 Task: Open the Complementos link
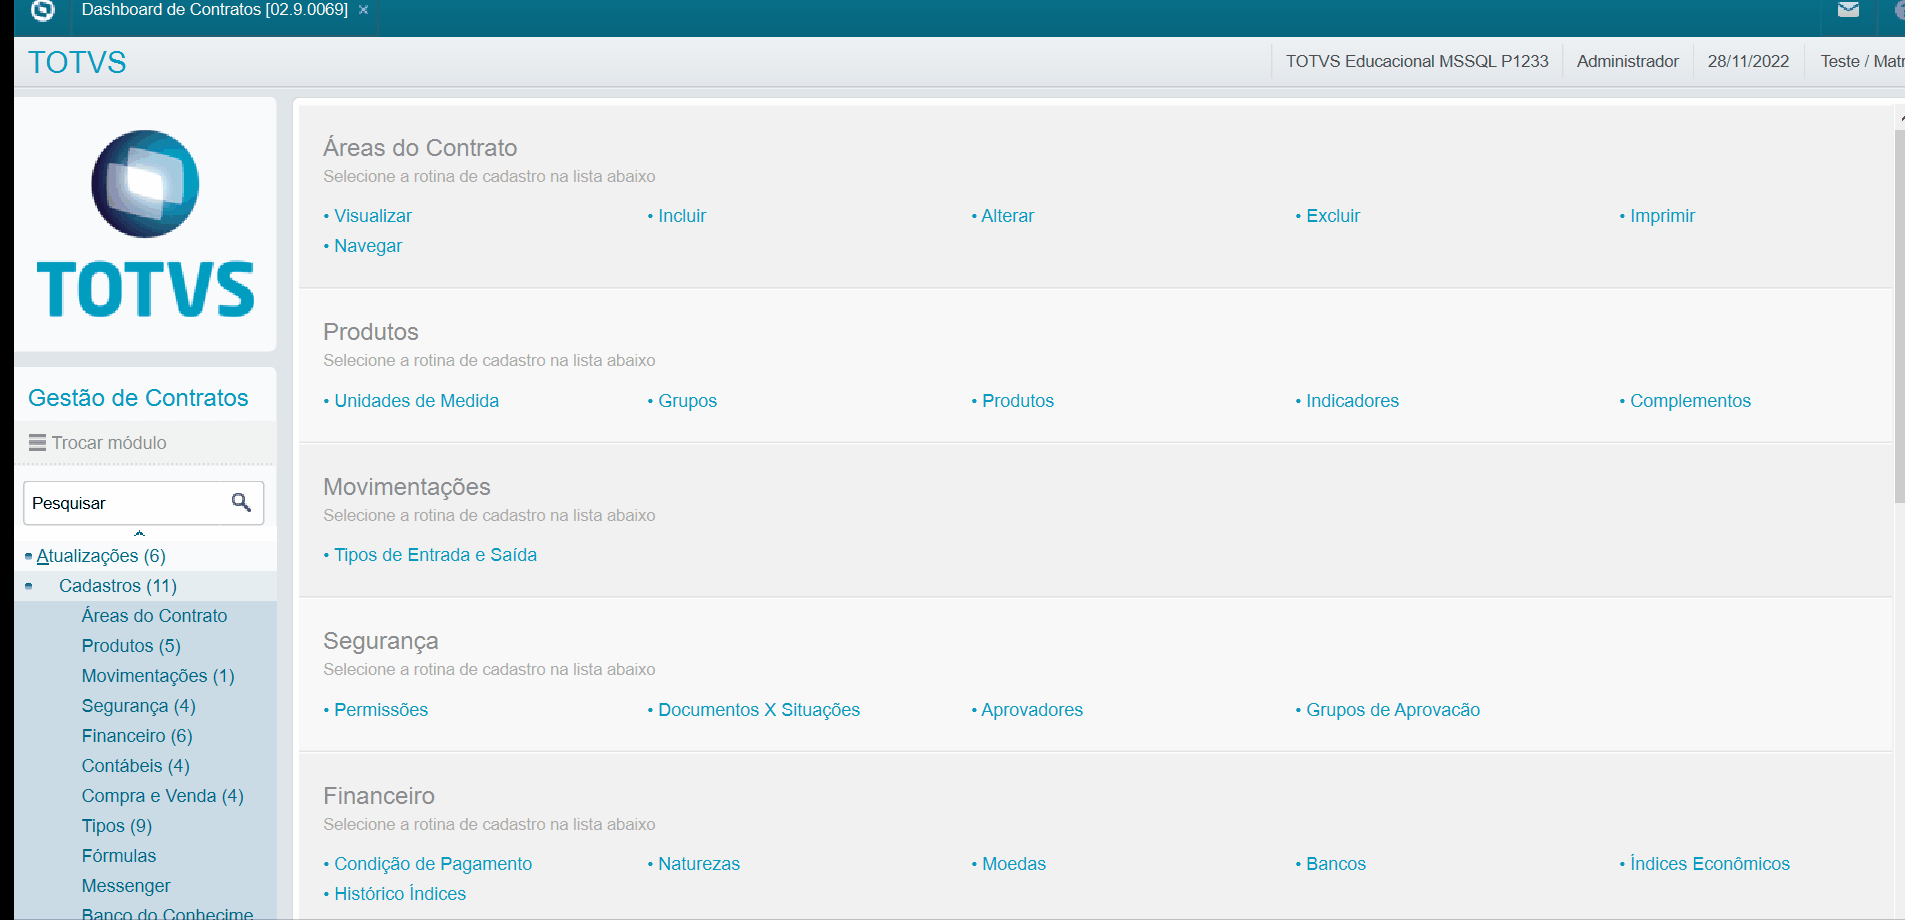[1690, 401]
